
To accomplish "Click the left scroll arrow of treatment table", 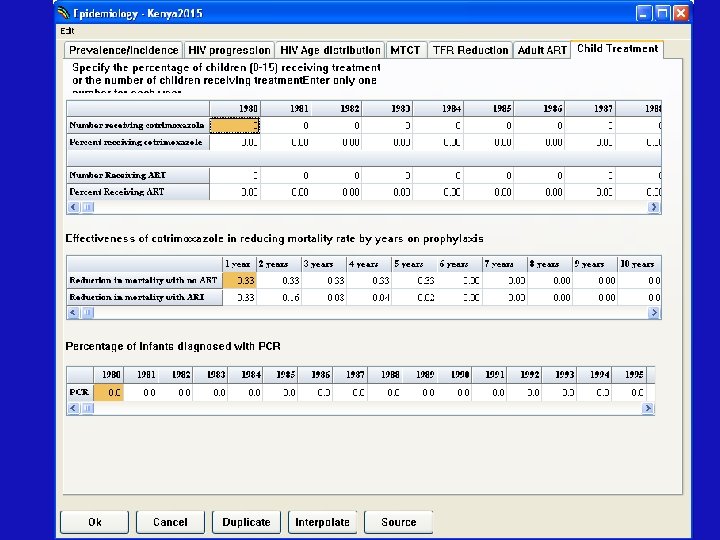I will (x=73, y=207).
